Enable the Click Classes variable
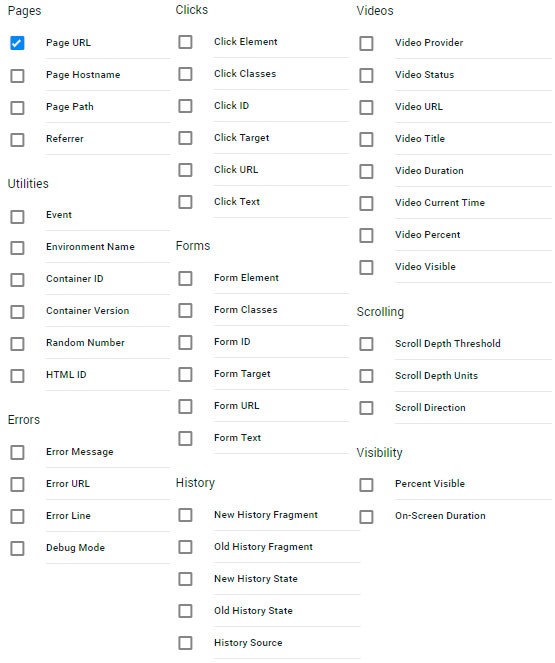The width and height of the screenshot is (555, 663). 185,74
